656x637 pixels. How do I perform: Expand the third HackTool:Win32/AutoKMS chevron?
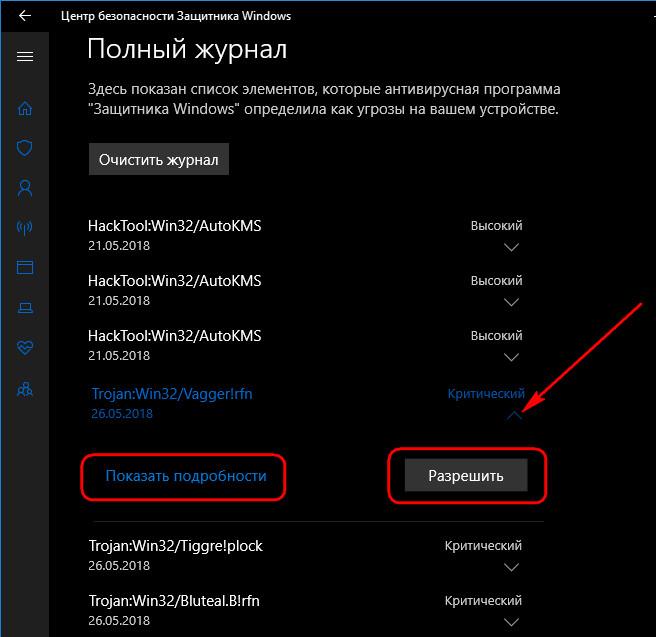click(511, 357)
